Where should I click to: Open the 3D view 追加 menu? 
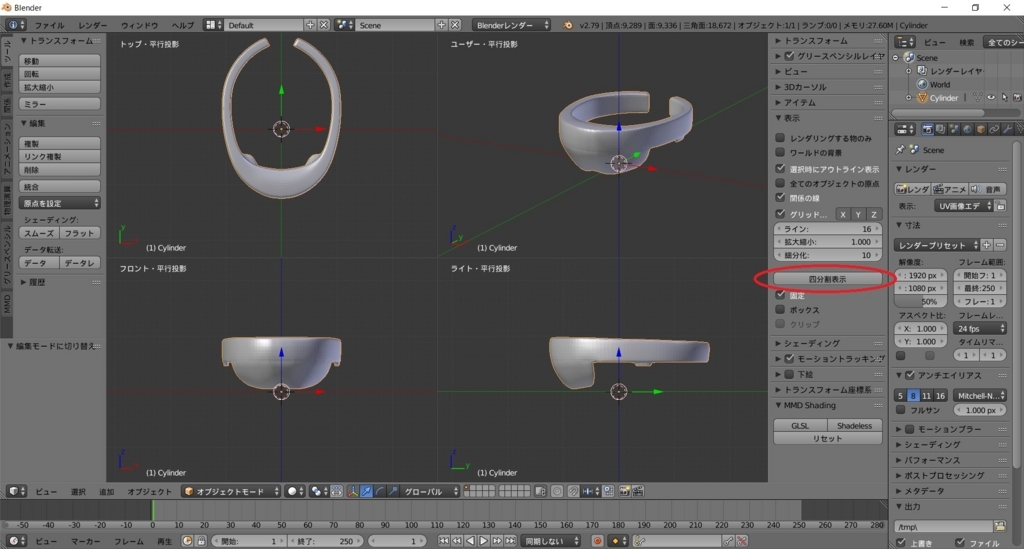106,491
